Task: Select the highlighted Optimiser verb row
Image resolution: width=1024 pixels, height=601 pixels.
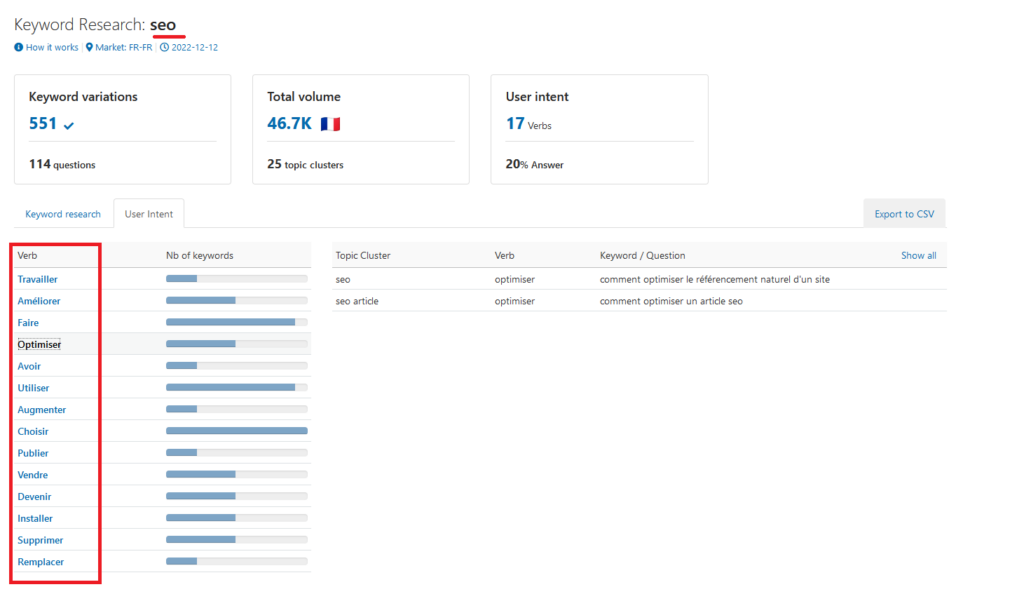Action: [39, 344]
